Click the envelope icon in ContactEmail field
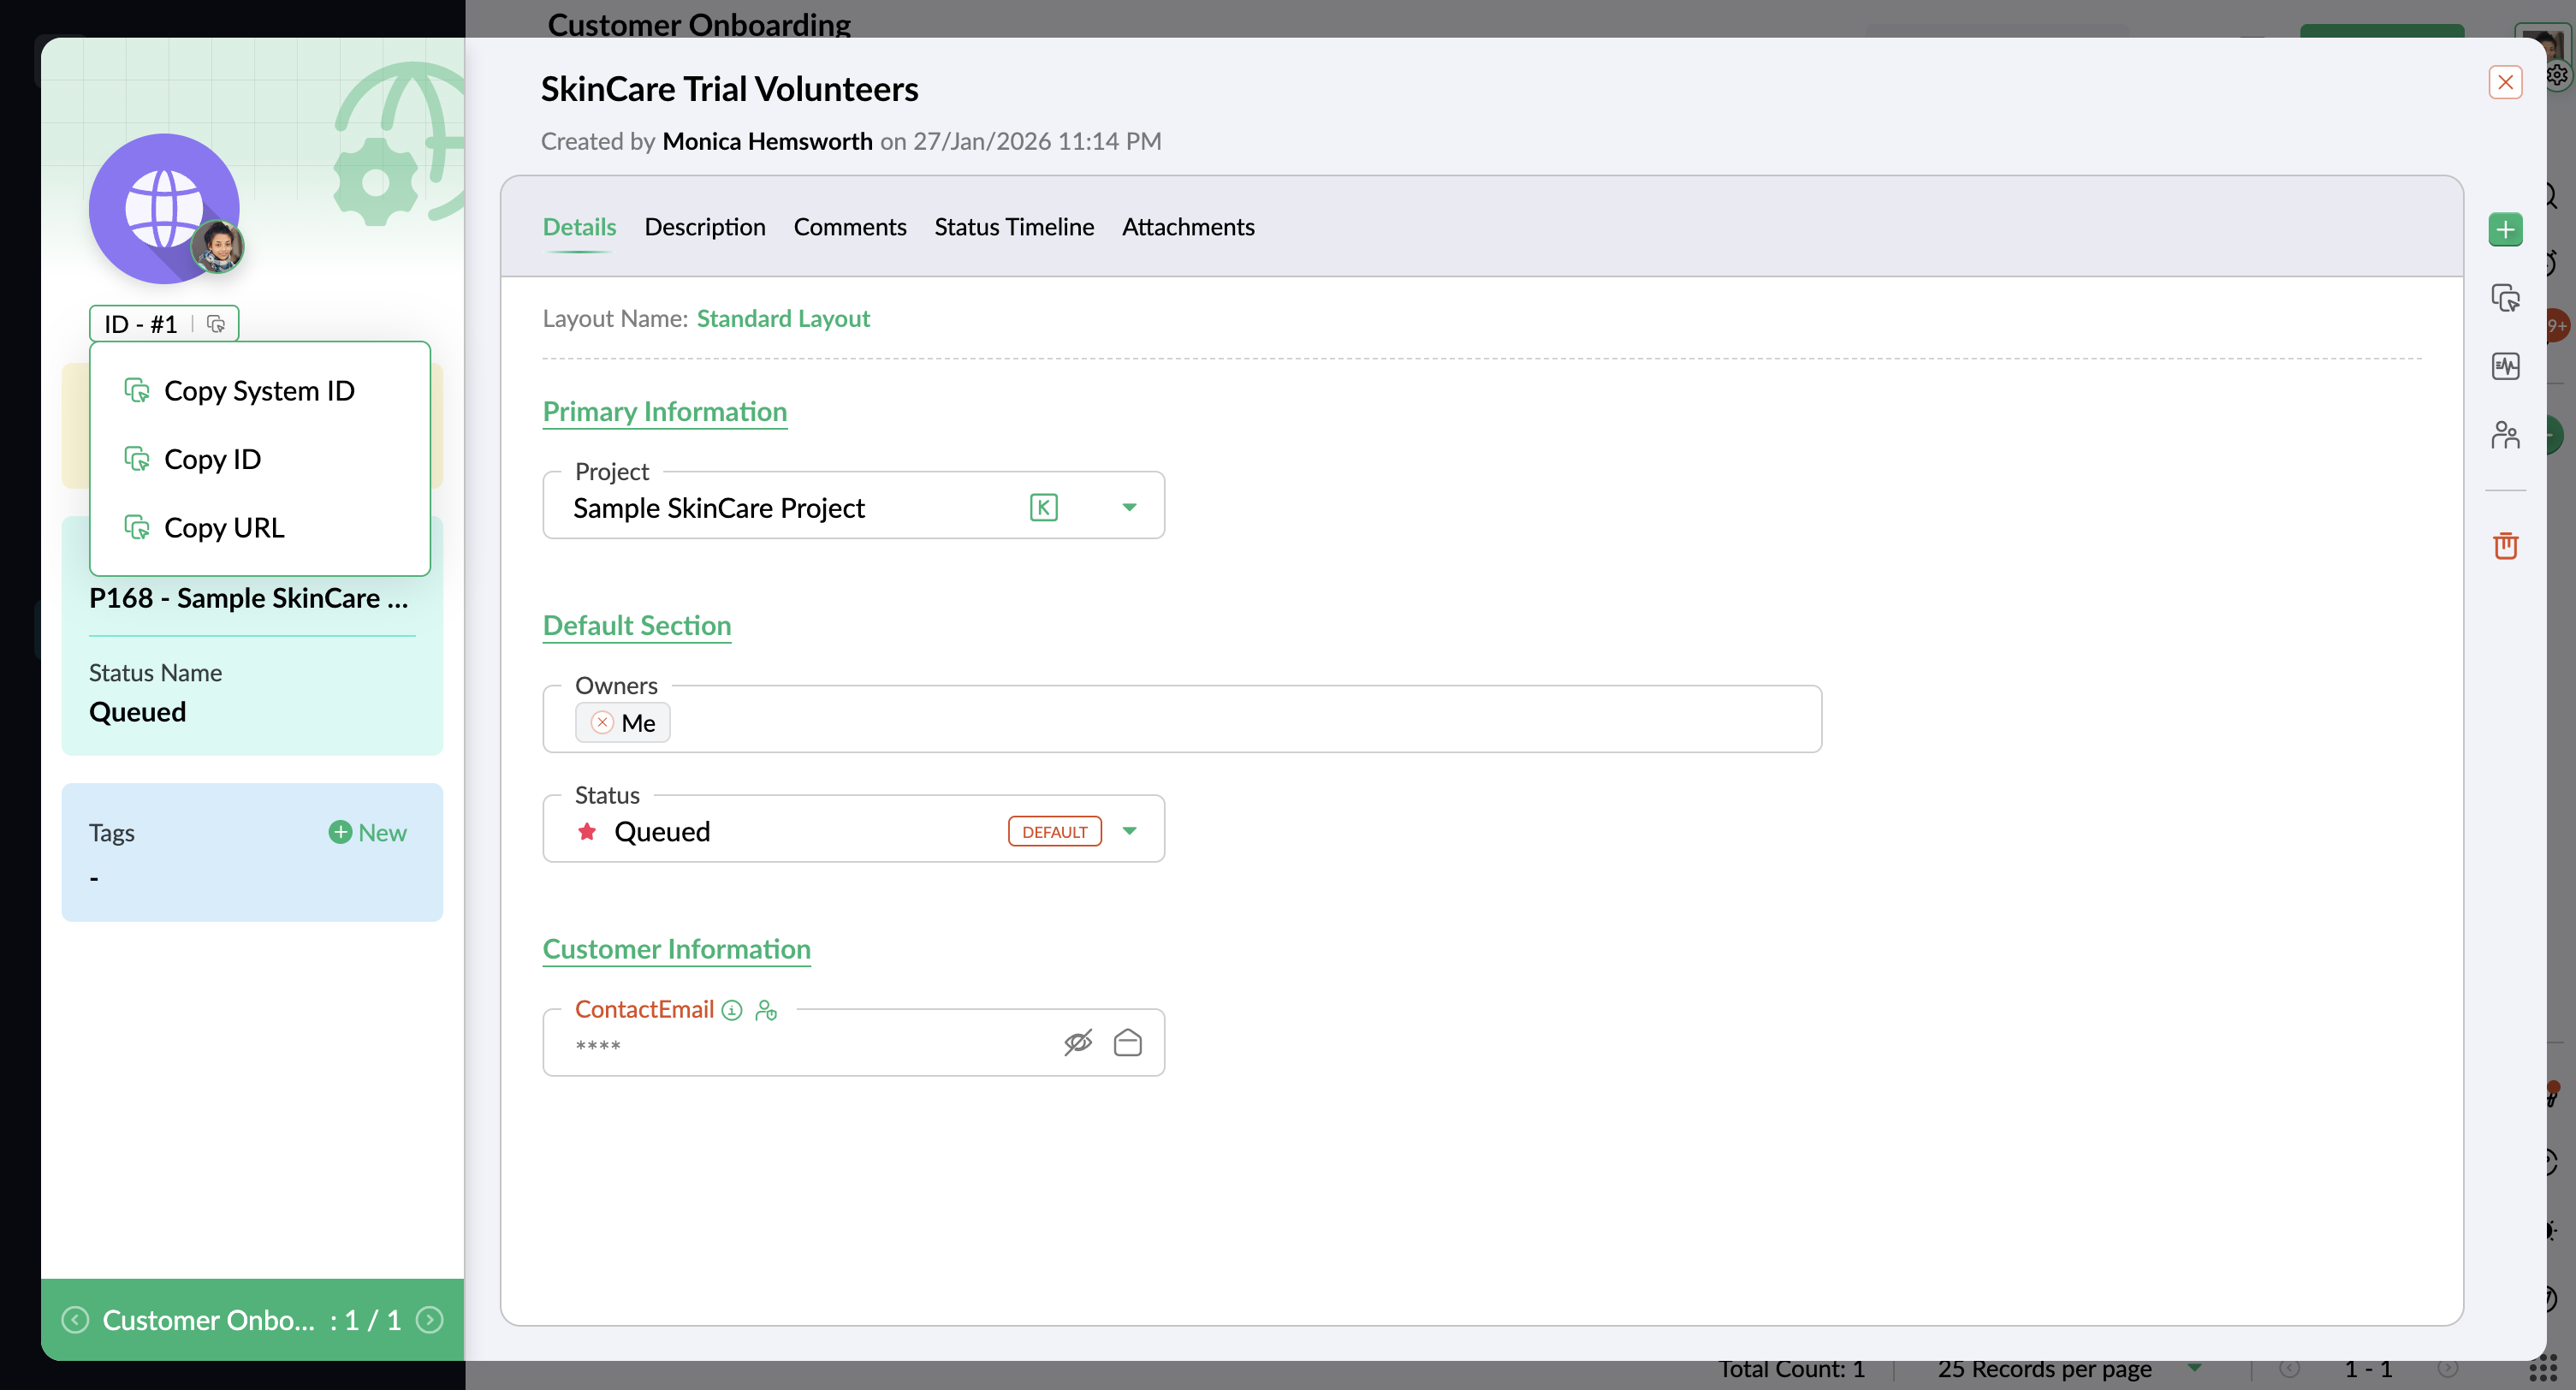Image resolution: width=2576 pixels, height=1390 pixels. (1127, 1043)
